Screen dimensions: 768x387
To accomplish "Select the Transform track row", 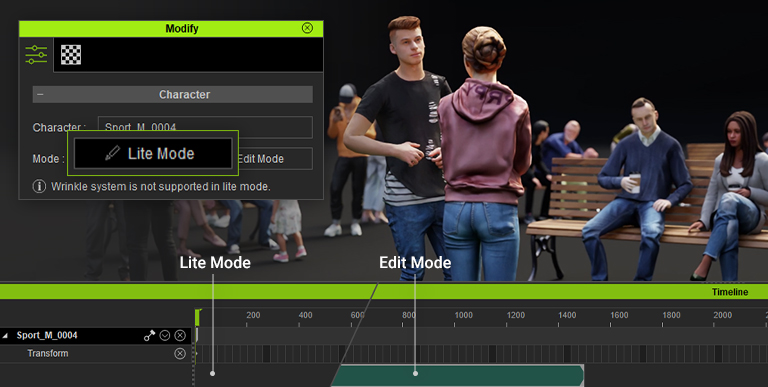I will coord(96,354).
